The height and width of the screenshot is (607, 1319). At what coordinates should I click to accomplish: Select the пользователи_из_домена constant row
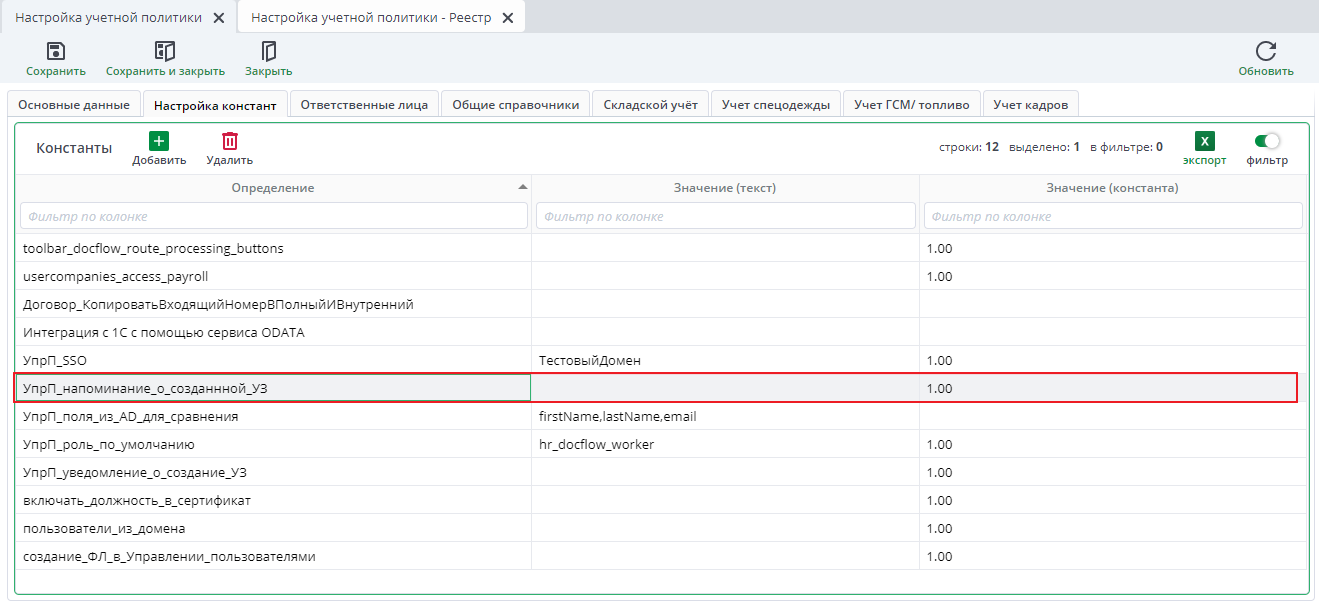click(273, 528)
